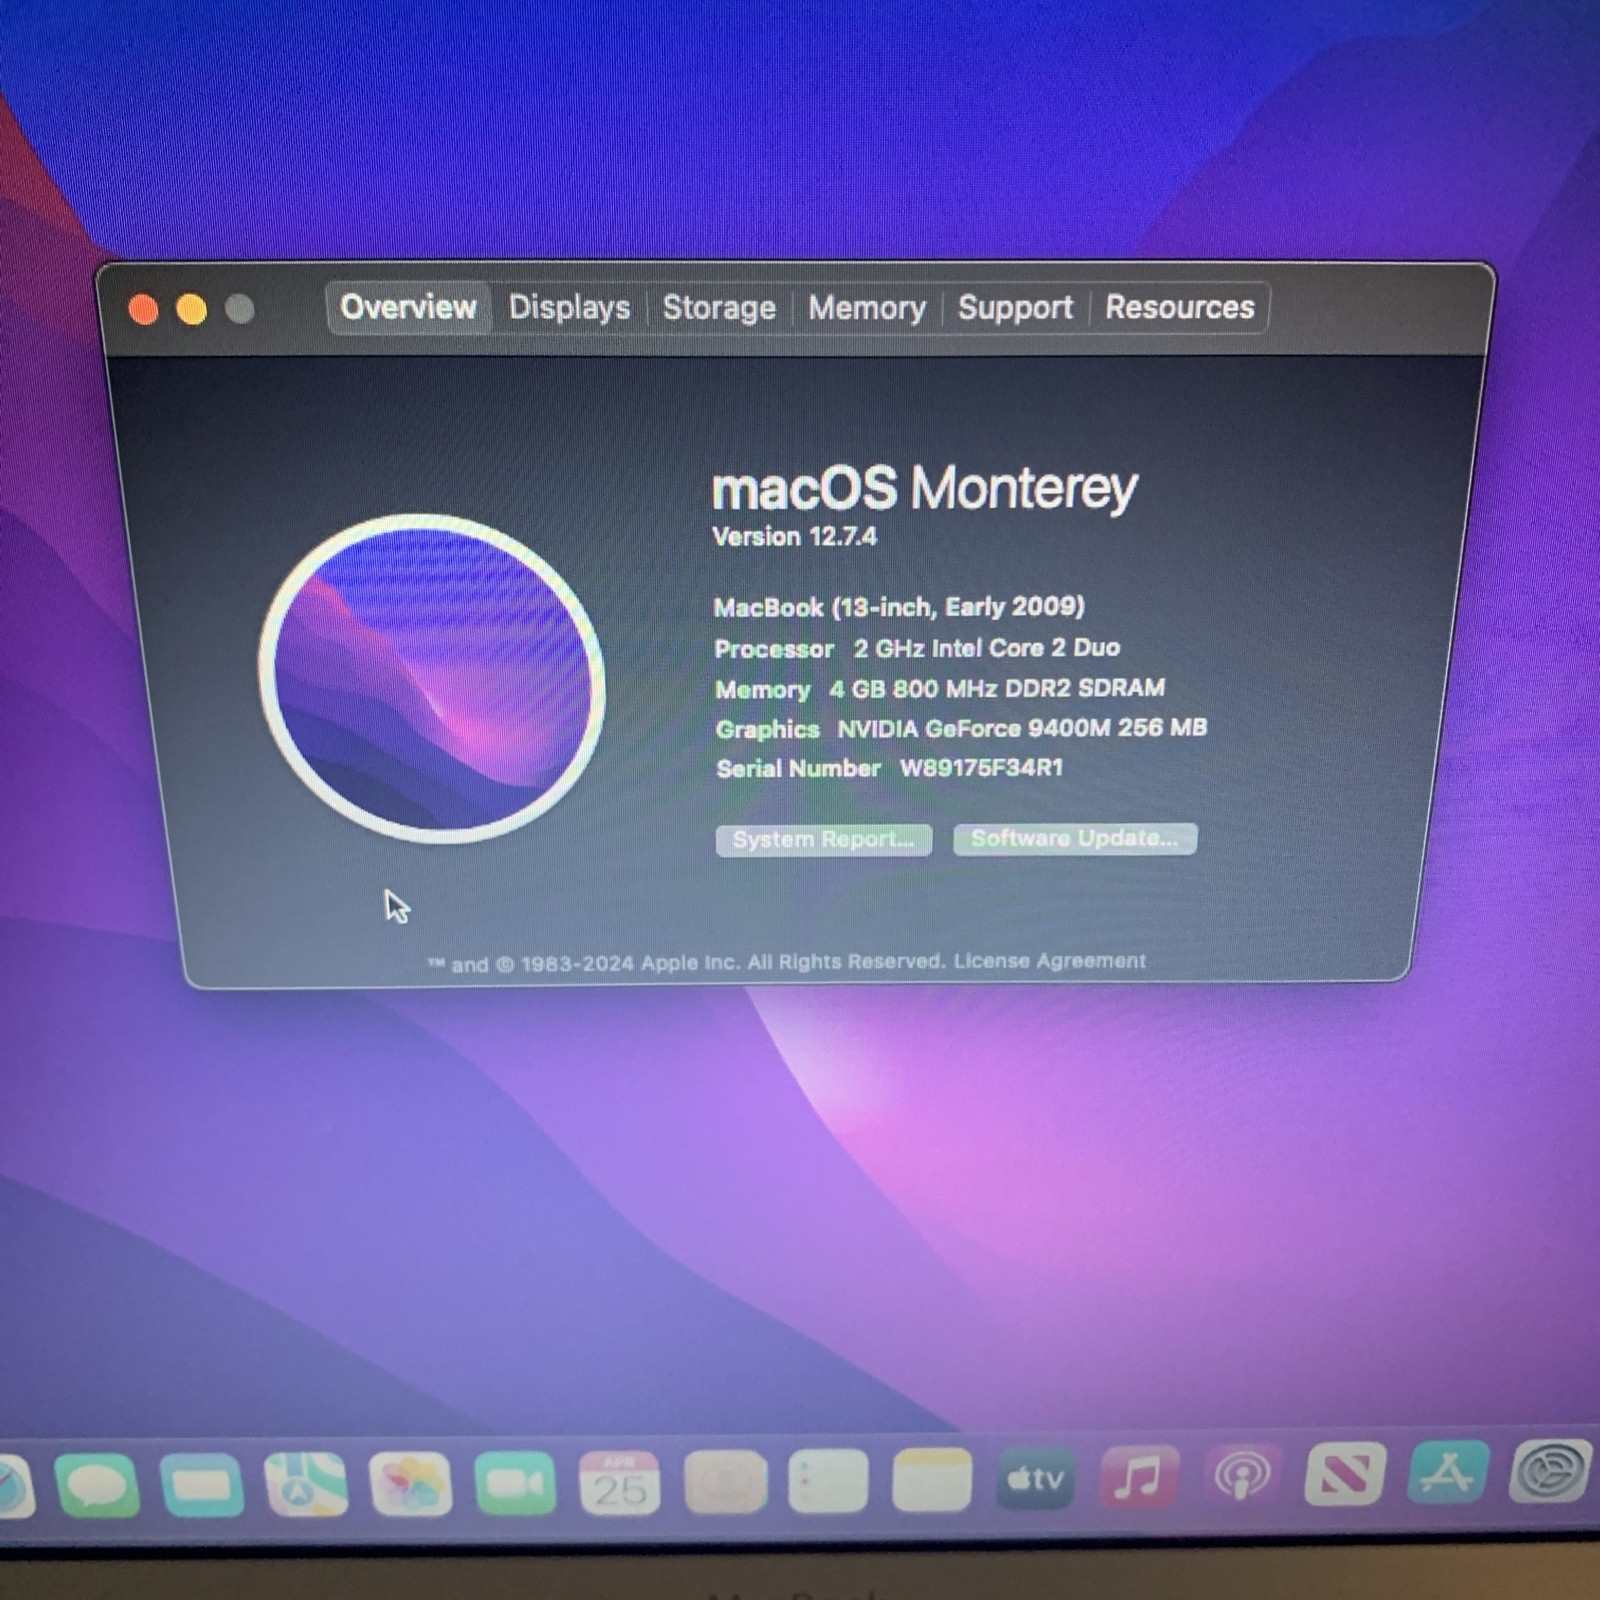Open Messages from the Dock
This screenshot has height=1600, width=1600.
(97, 1485)
